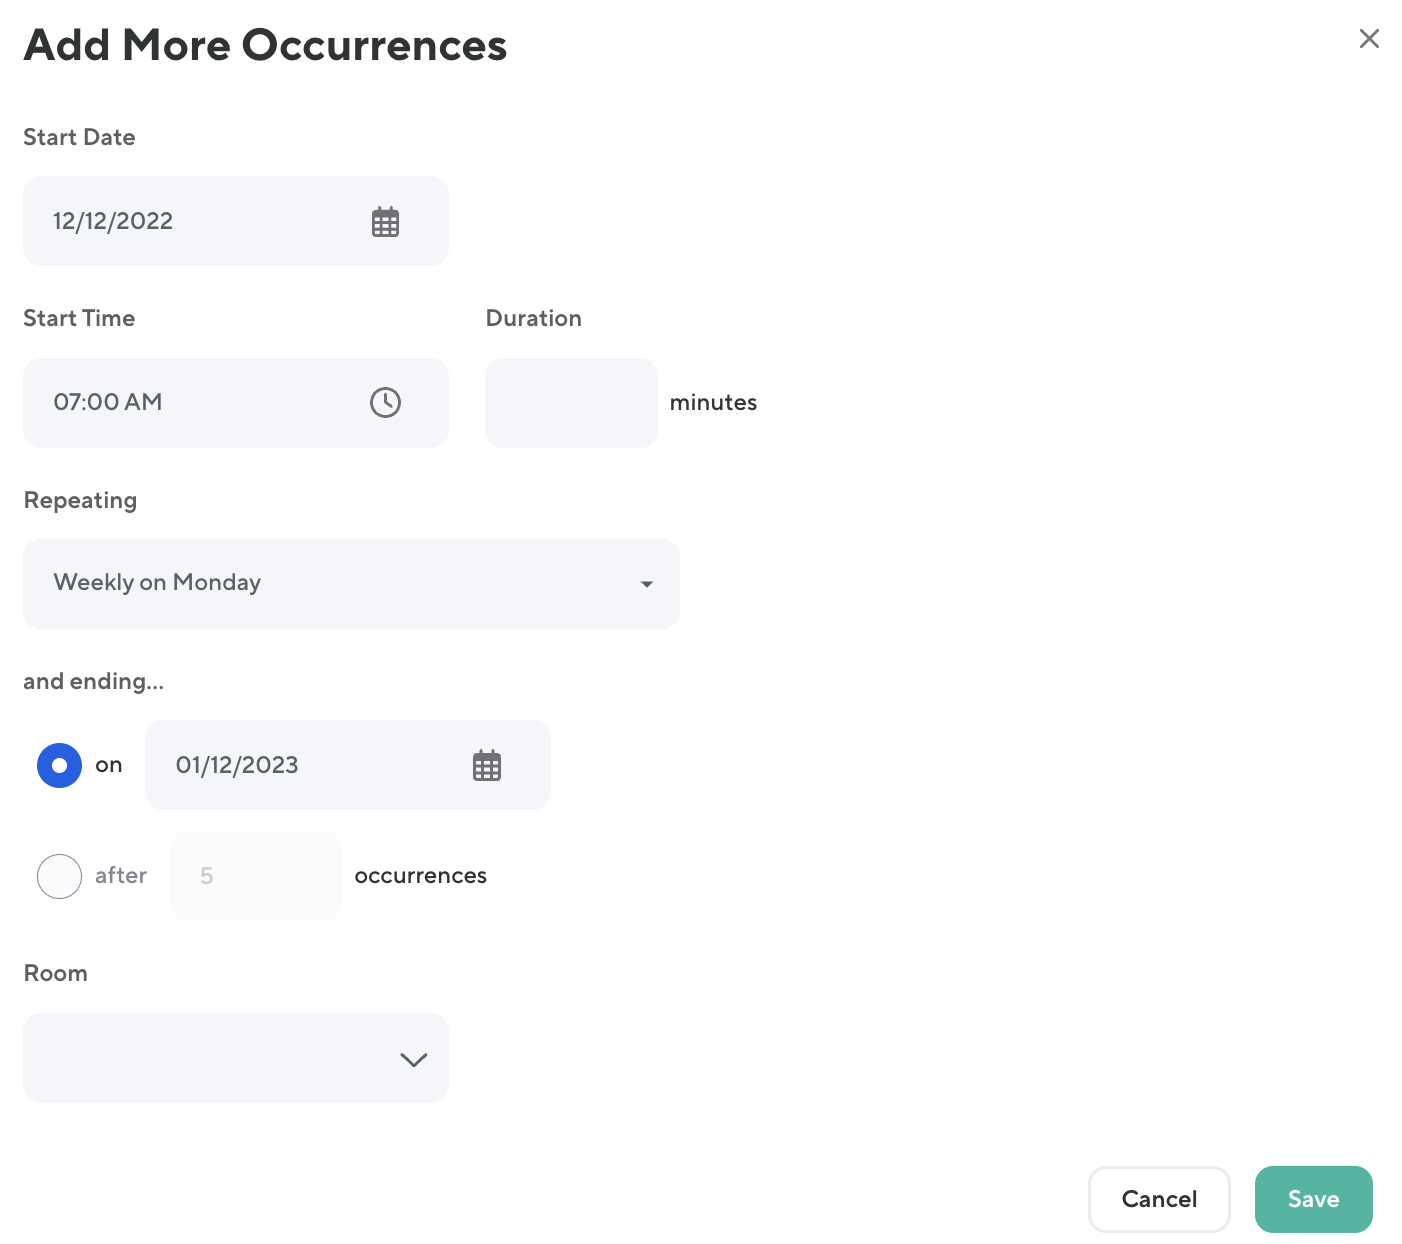The width and height of the screenshot is (1402, 1244).
Task: Expand the Repeating dropdown arrow
Action: [647, 584]
